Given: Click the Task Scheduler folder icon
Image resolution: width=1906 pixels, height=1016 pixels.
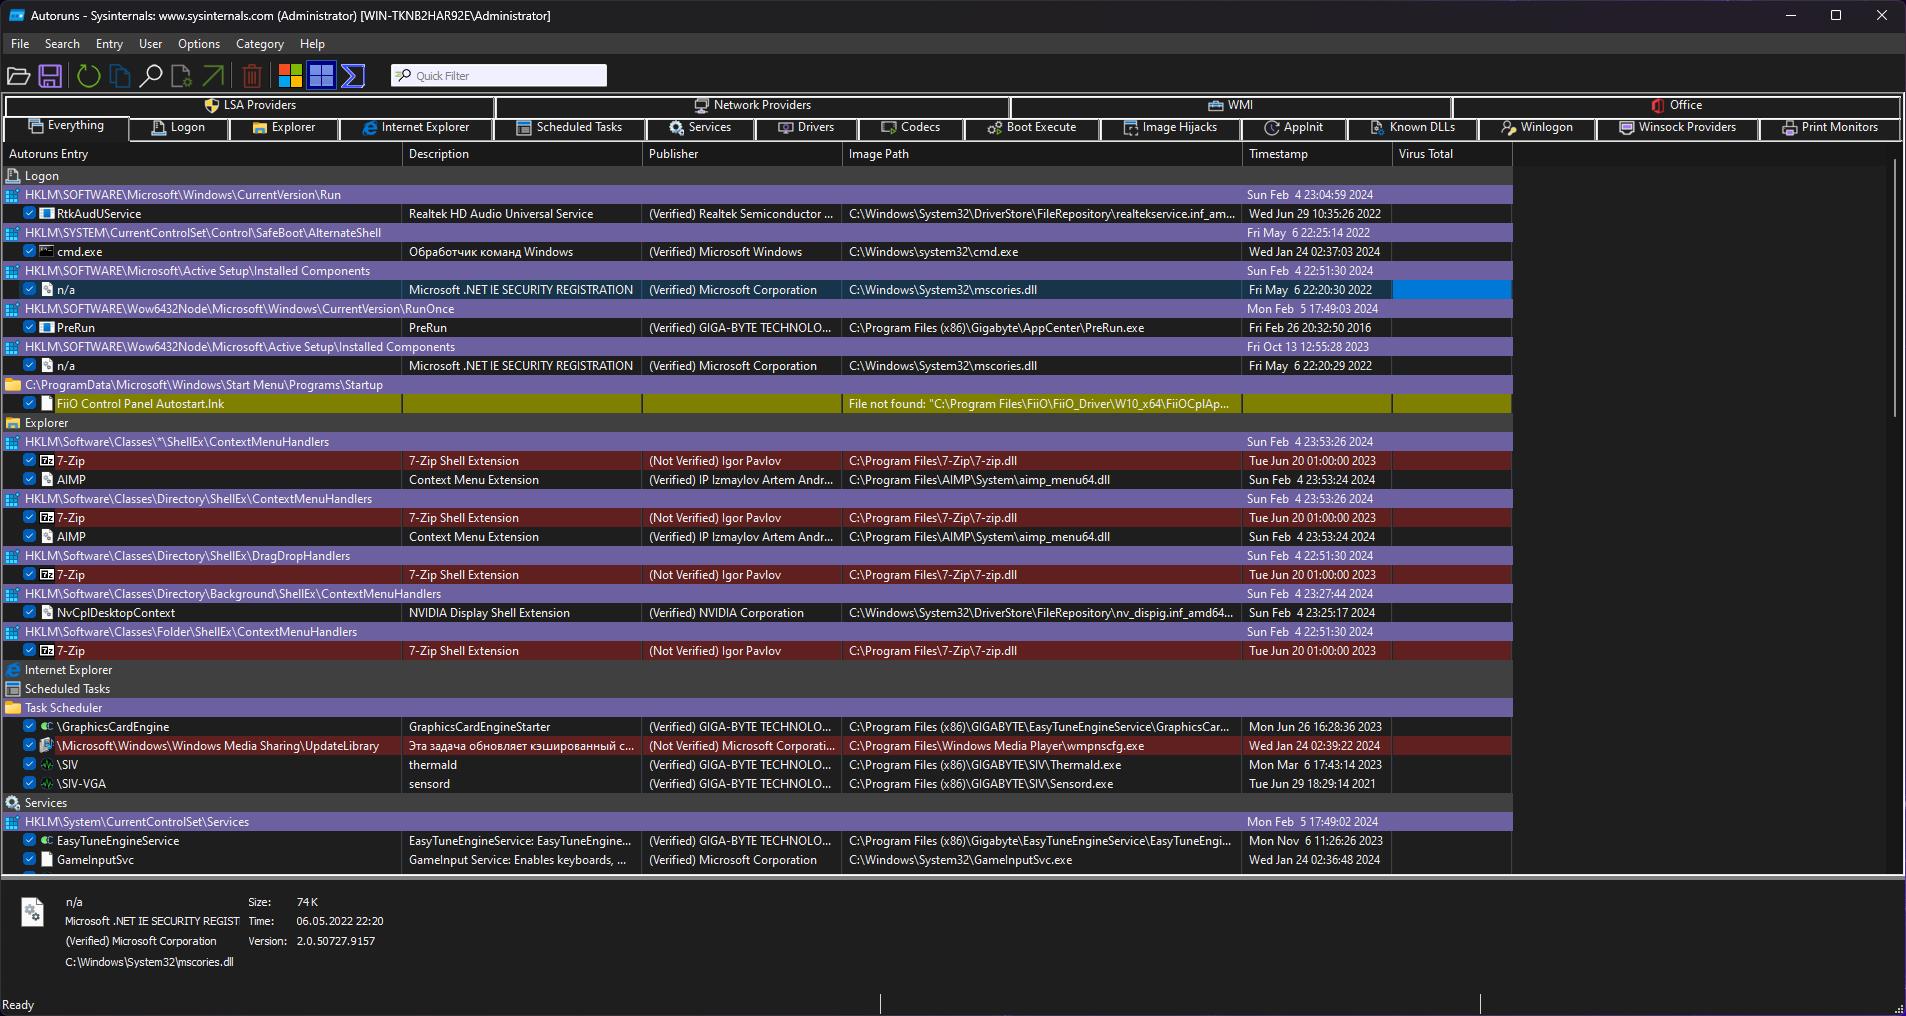Looking at the screenshot, I should point(13,708).
